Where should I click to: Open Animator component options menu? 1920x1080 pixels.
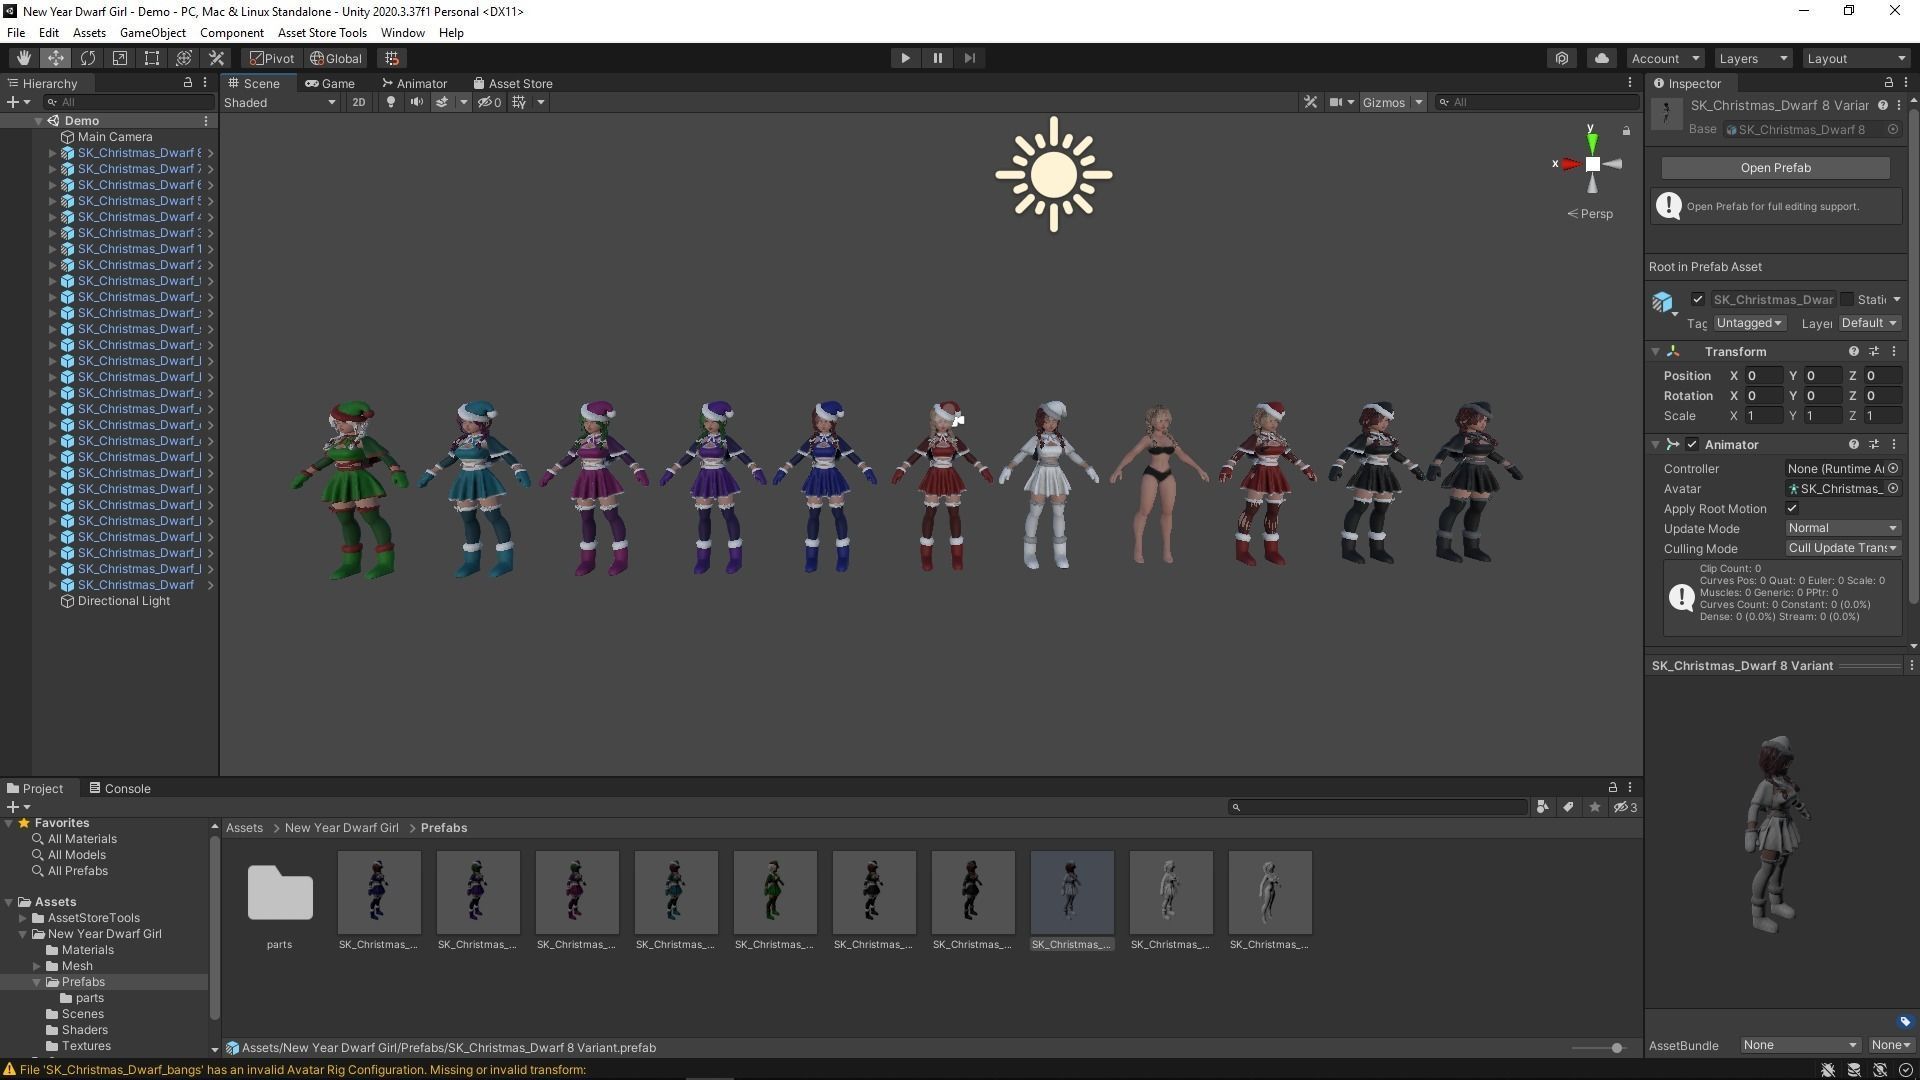tap(1893, 445)
